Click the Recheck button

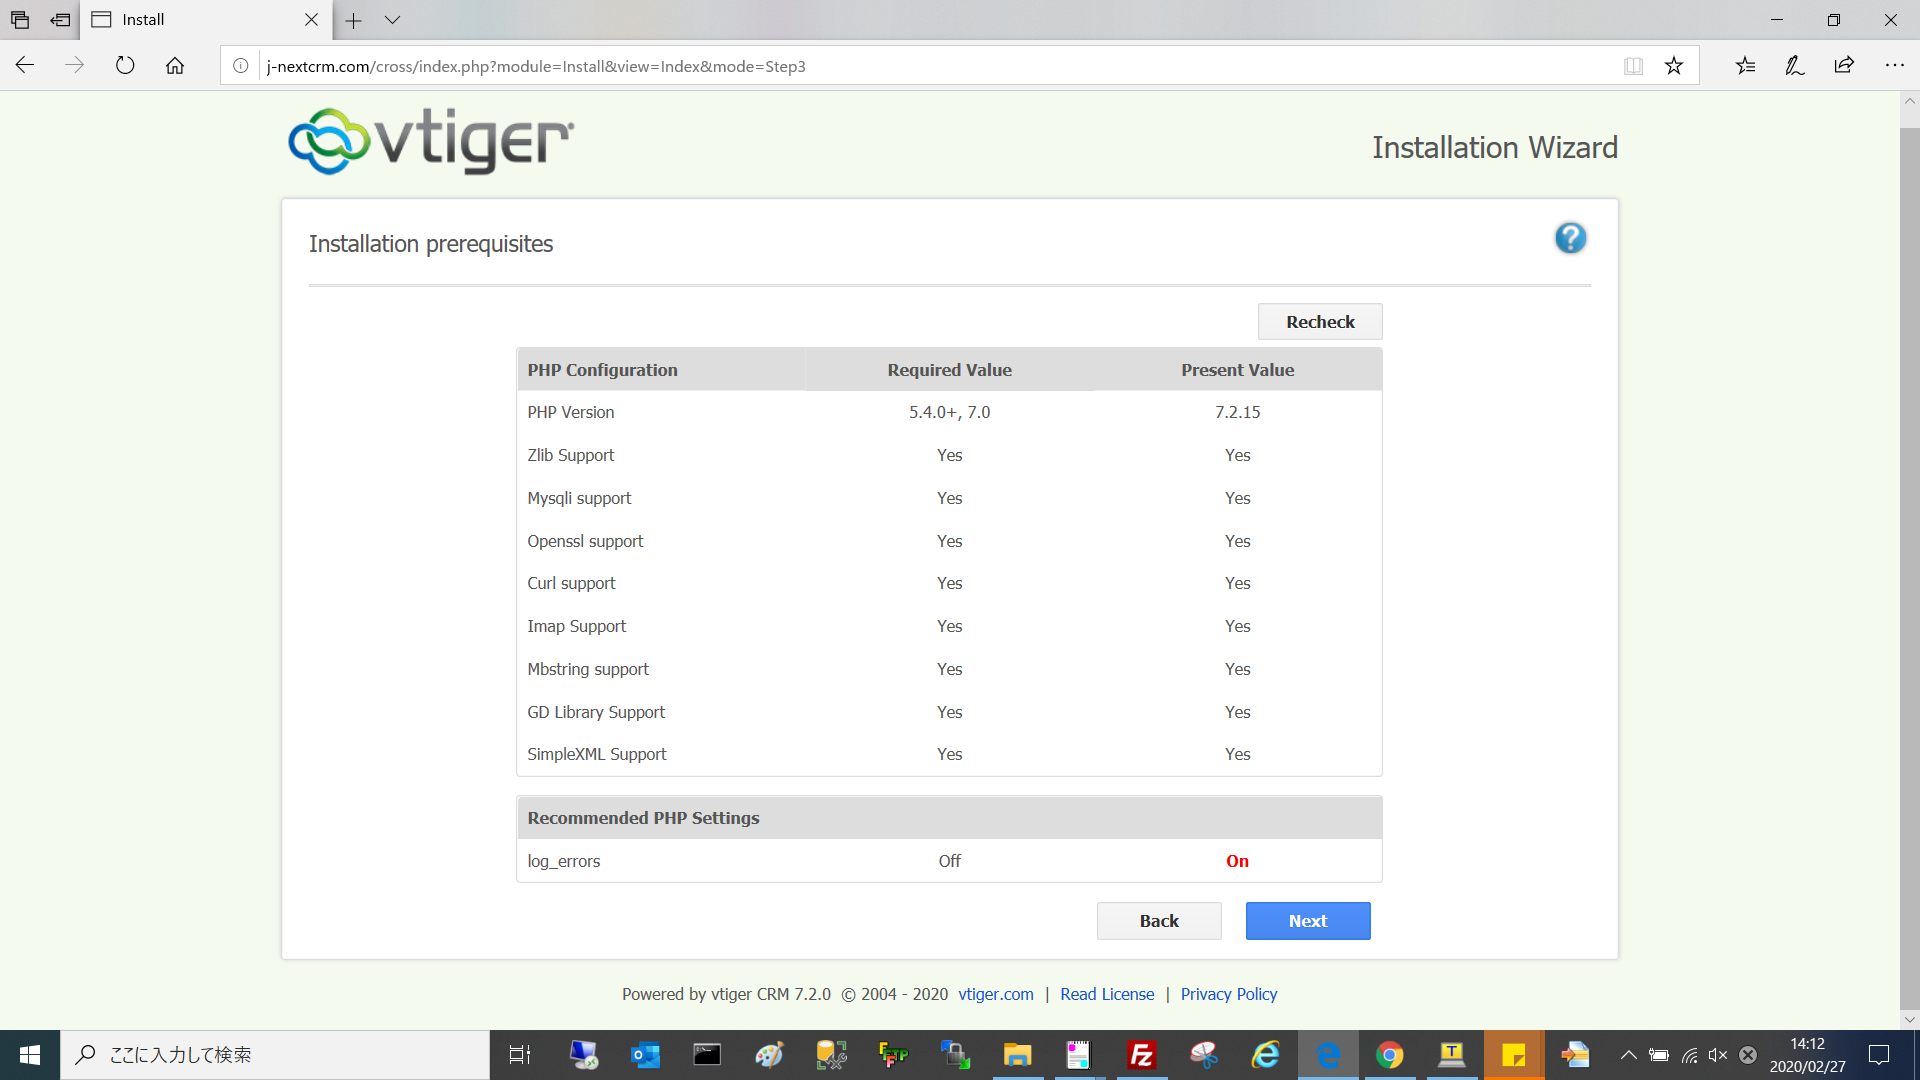[1320, 322]
